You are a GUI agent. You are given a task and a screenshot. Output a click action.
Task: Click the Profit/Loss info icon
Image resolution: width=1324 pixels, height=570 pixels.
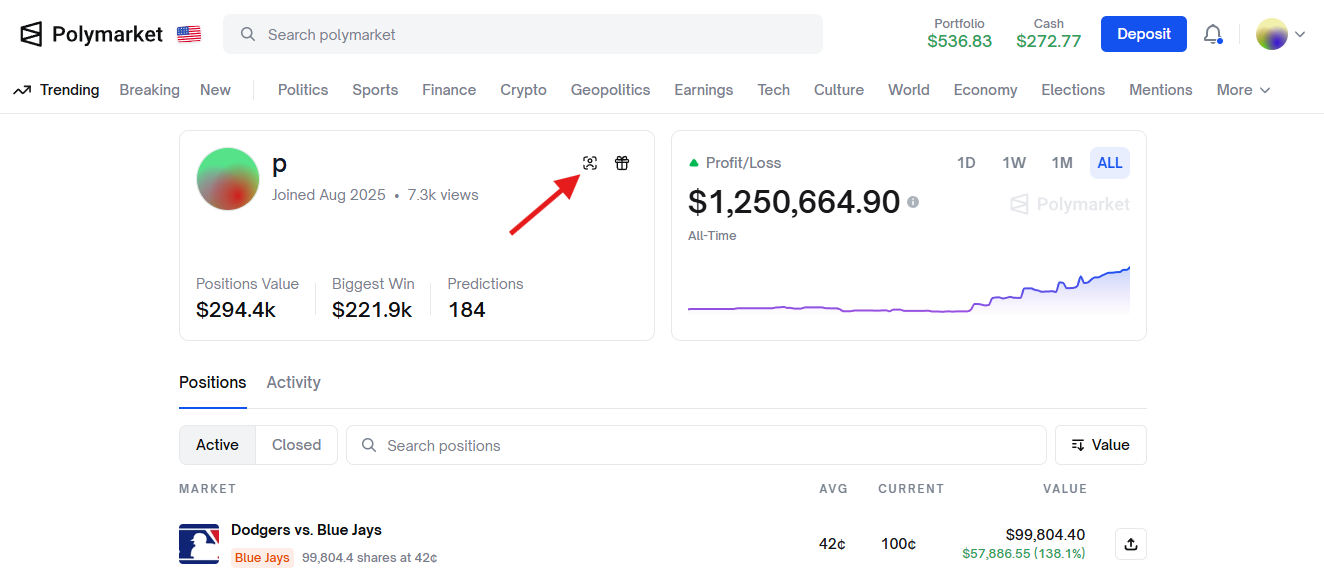[913, 202]
